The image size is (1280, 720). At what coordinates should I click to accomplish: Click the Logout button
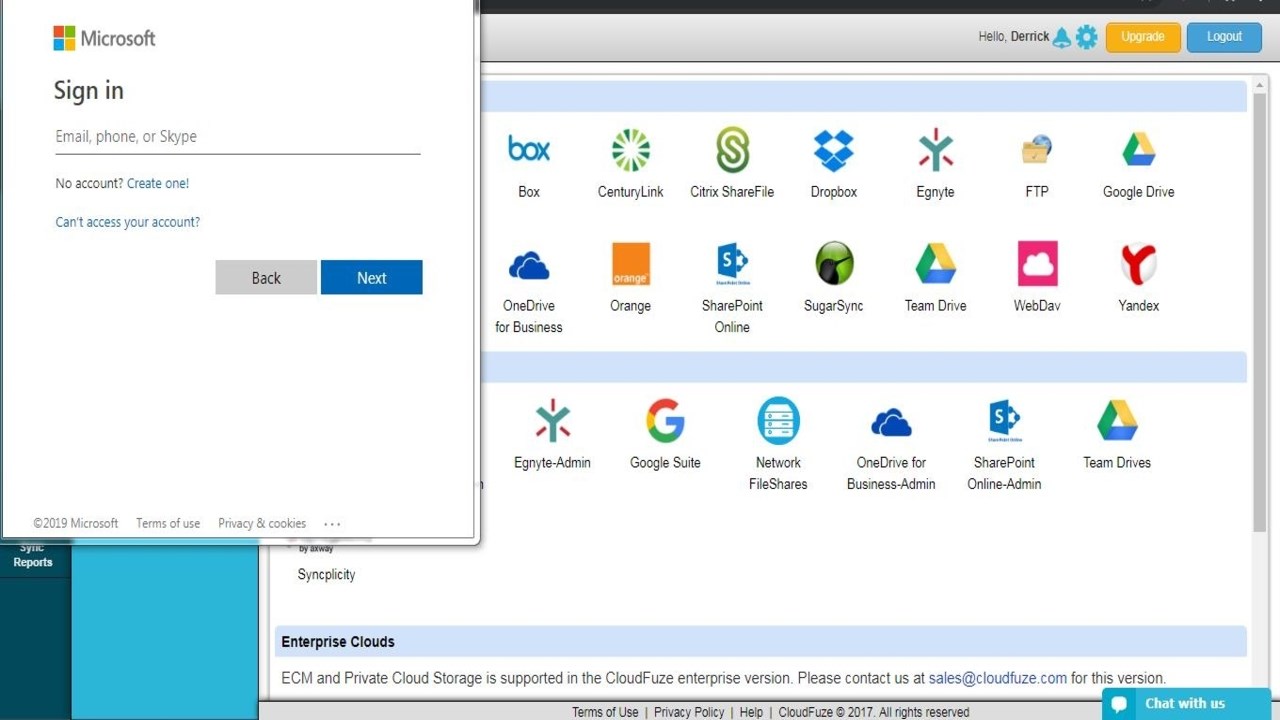click(x=1224, y=37)
